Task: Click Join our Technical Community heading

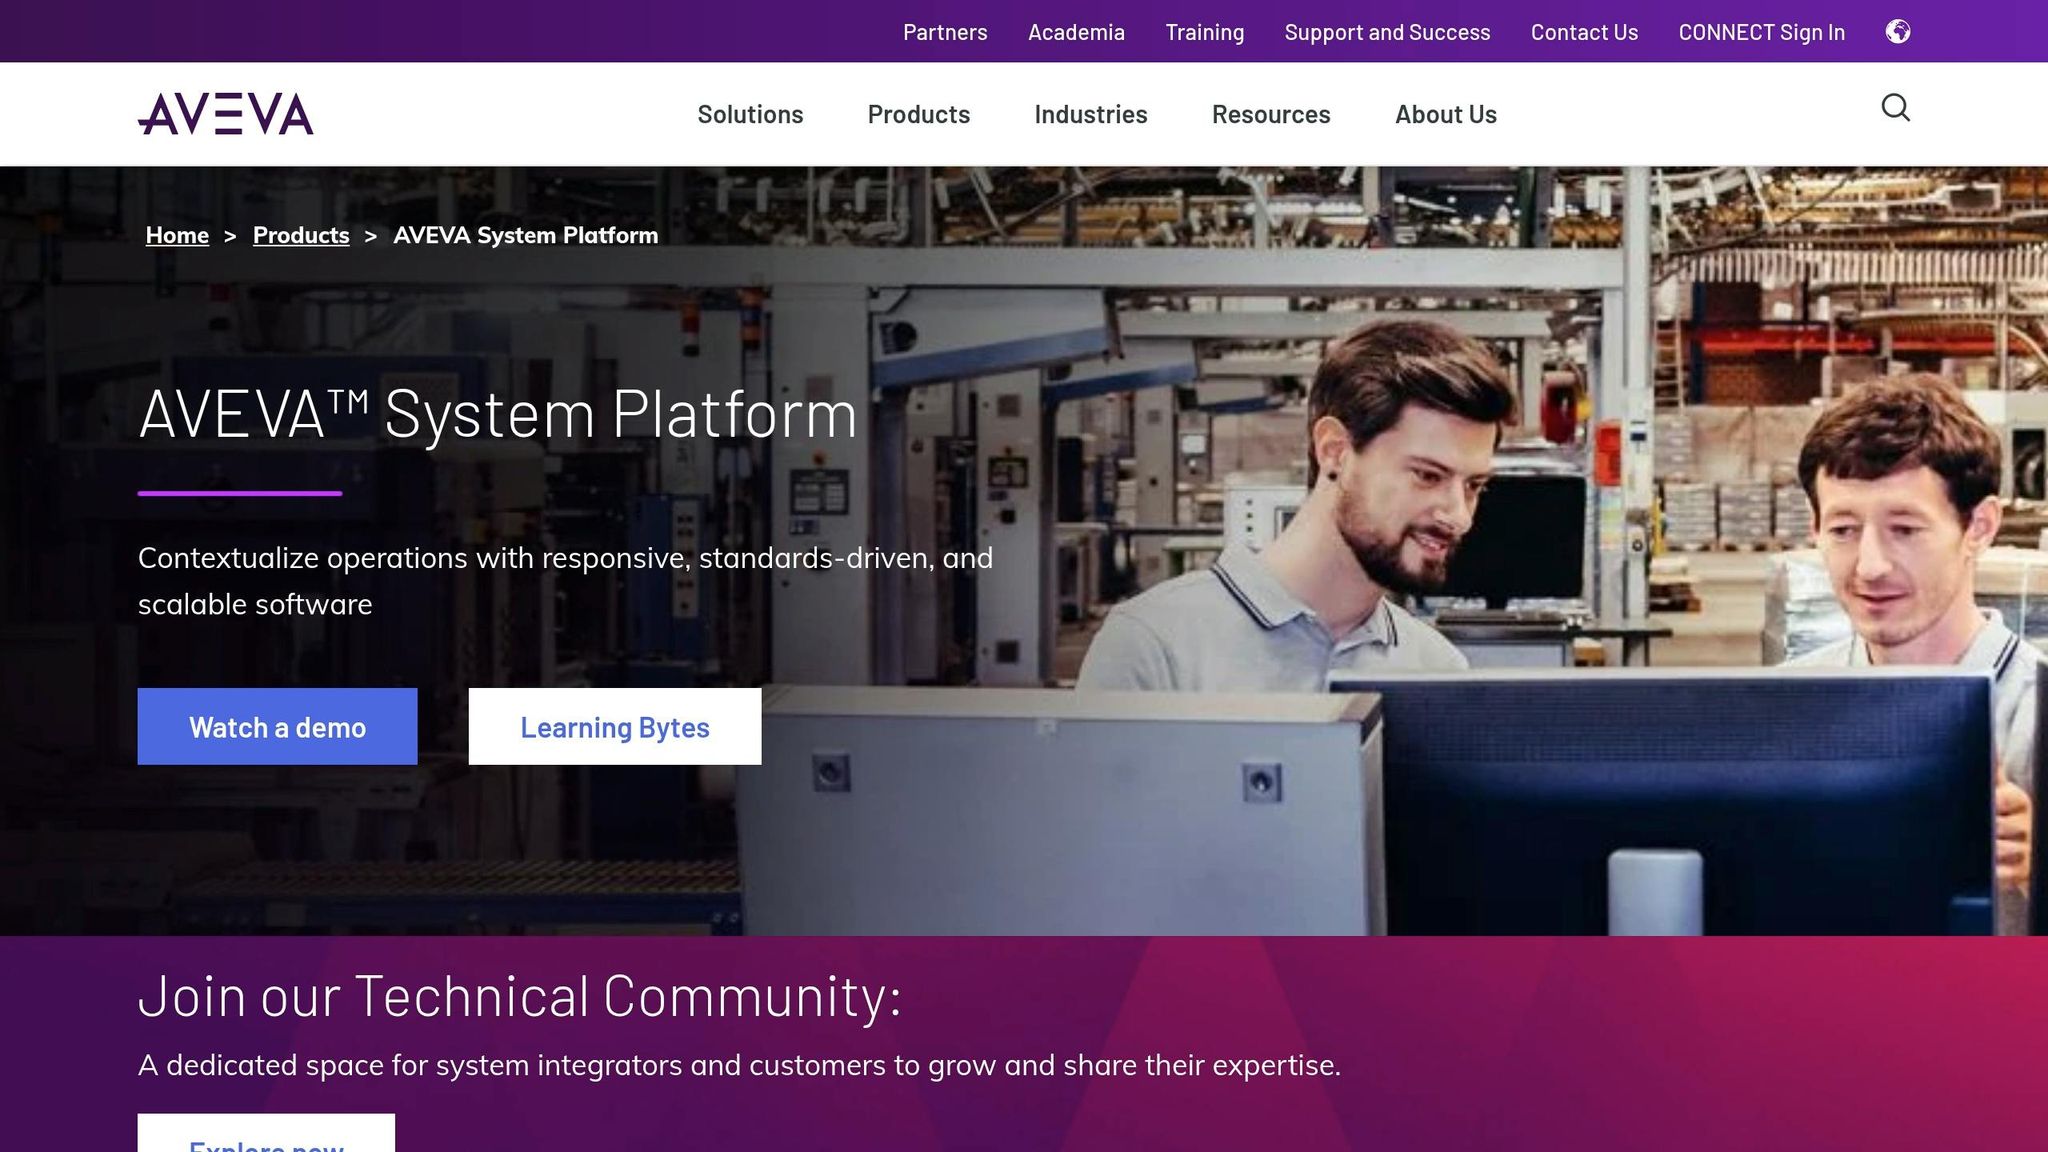Action: (x=520, y=996)
